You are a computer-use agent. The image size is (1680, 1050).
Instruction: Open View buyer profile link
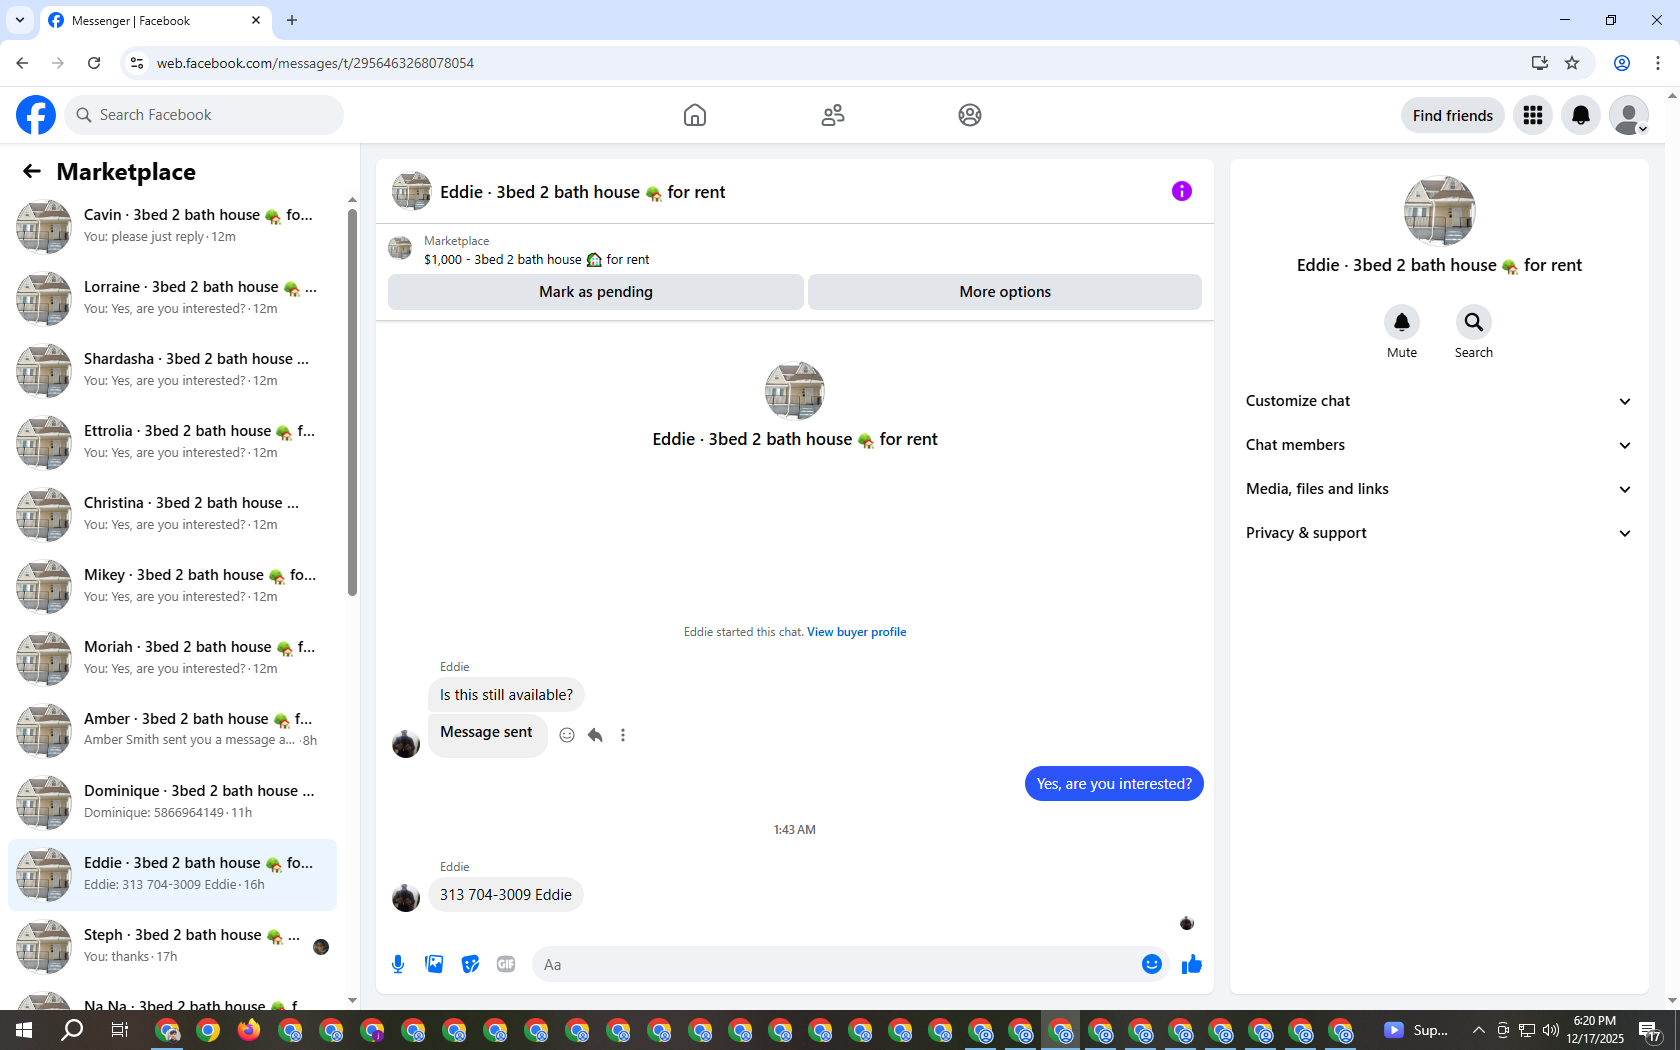pos(857,632)
